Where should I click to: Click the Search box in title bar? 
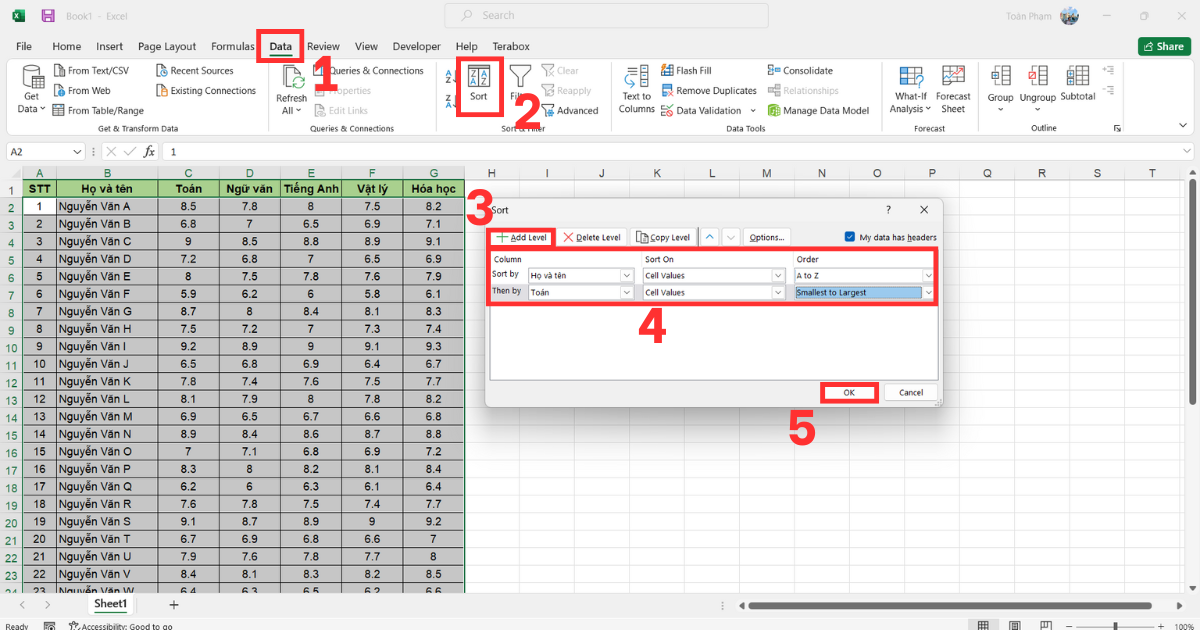pos(605,16)
